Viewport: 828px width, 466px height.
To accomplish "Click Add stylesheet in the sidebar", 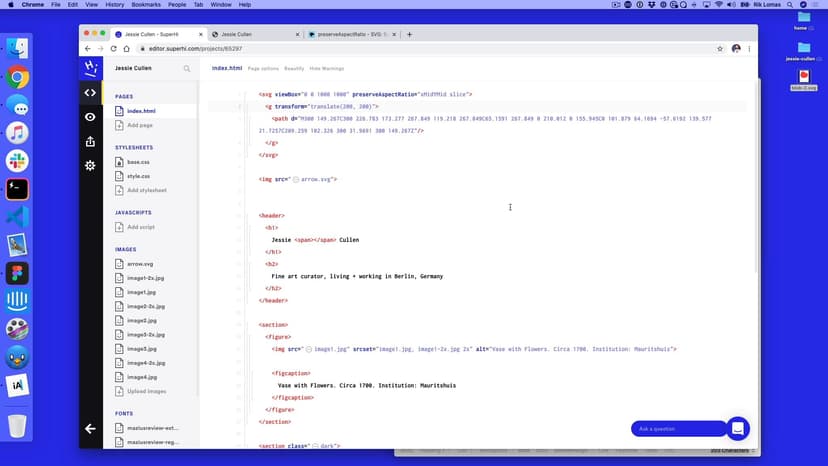I will tap(146, 190).
